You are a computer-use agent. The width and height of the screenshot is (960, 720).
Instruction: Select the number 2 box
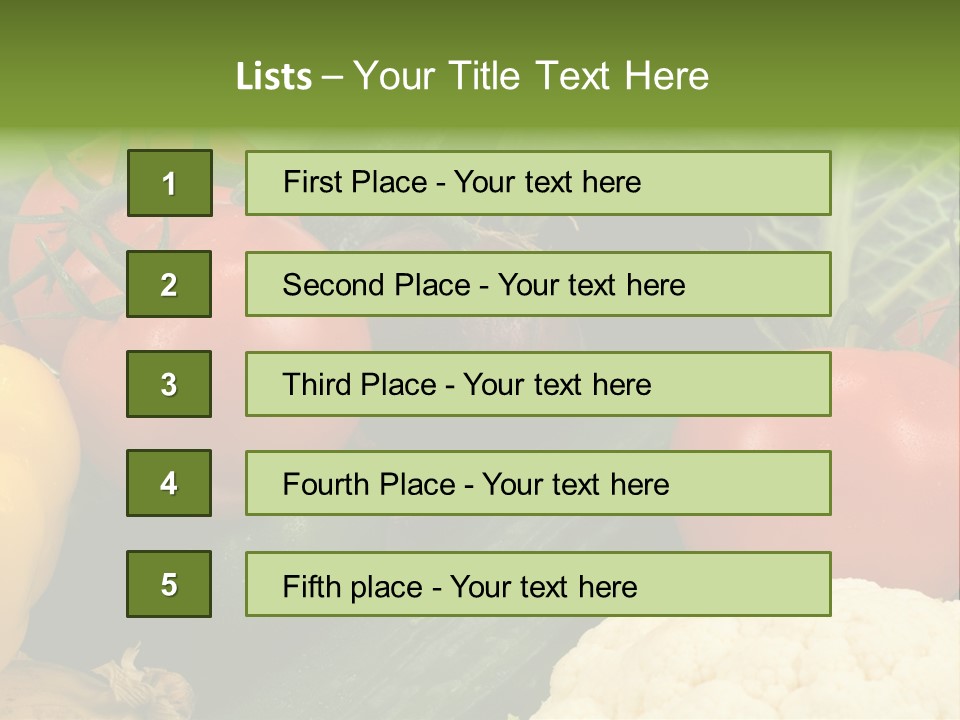coord(169,284)
